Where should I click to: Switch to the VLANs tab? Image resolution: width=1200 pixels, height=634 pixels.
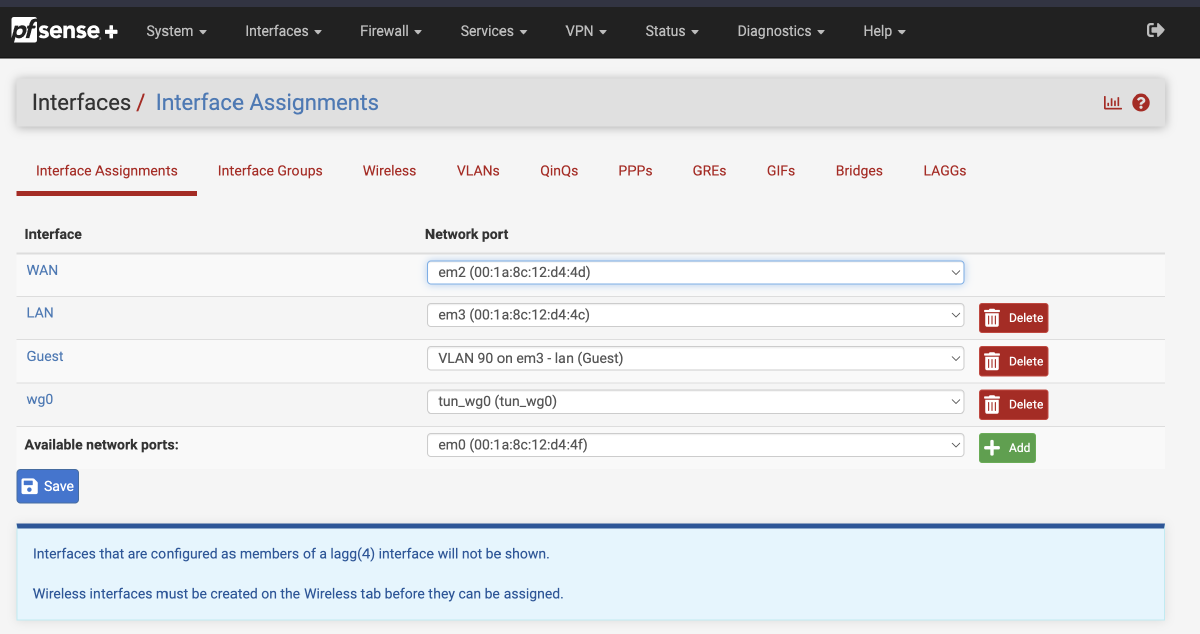(x=477, y=171)
